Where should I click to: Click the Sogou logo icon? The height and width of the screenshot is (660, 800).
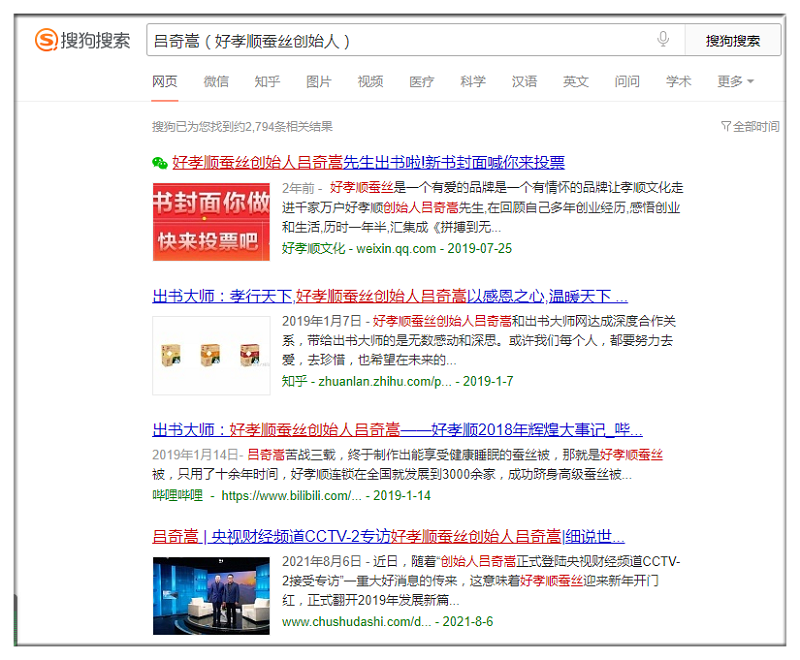coord(46,40)
